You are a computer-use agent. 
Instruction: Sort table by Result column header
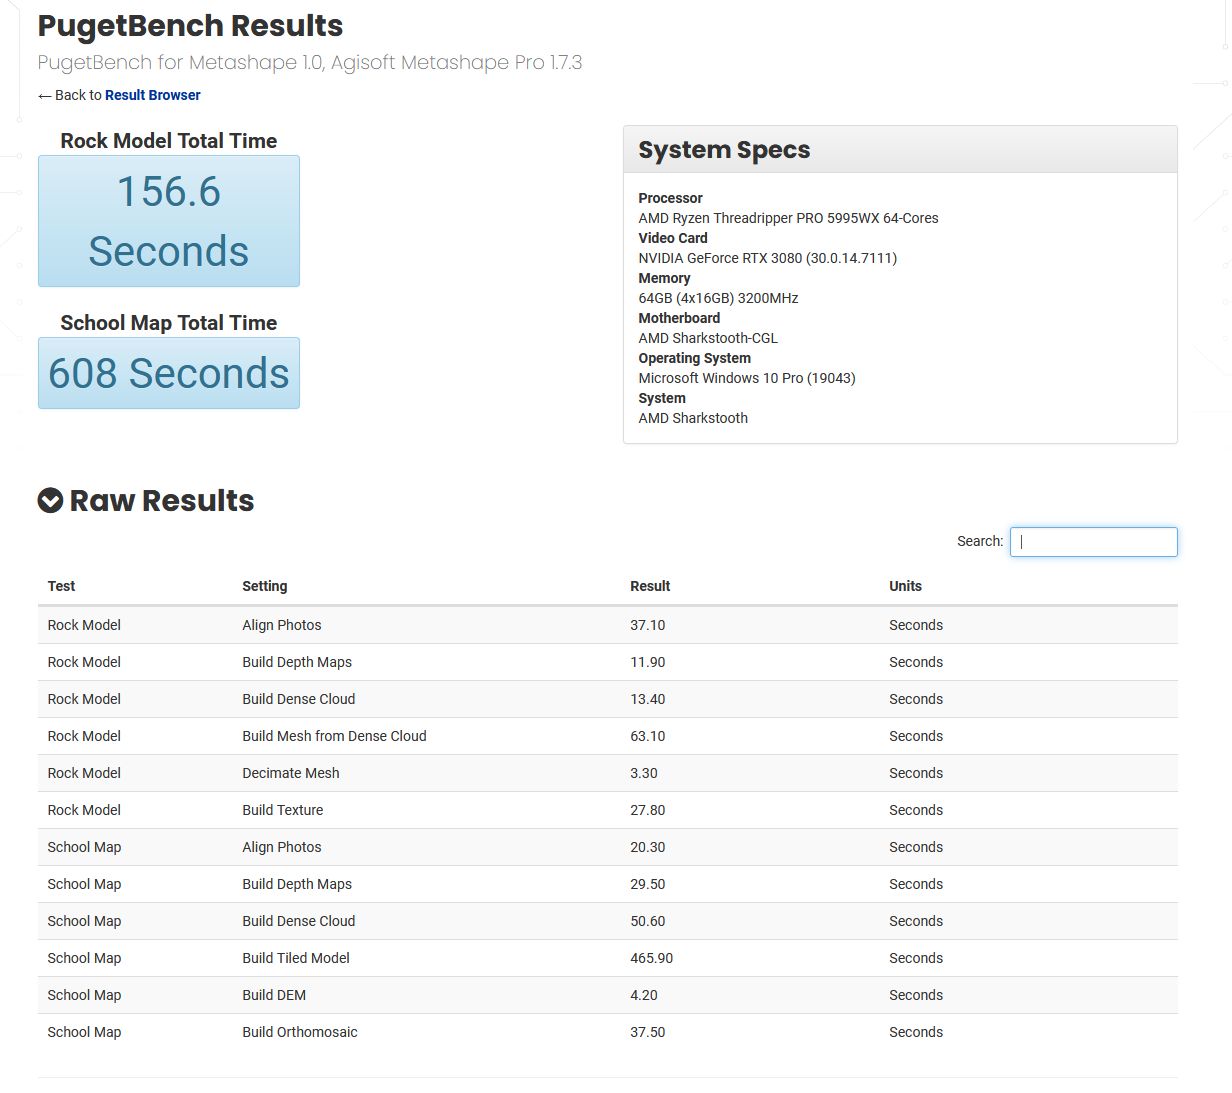point(650,586)
